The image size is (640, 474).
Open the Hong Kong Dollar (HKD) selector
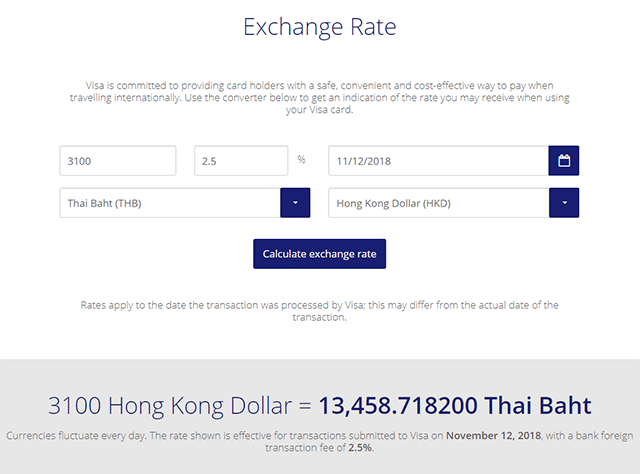pos(438,203)
